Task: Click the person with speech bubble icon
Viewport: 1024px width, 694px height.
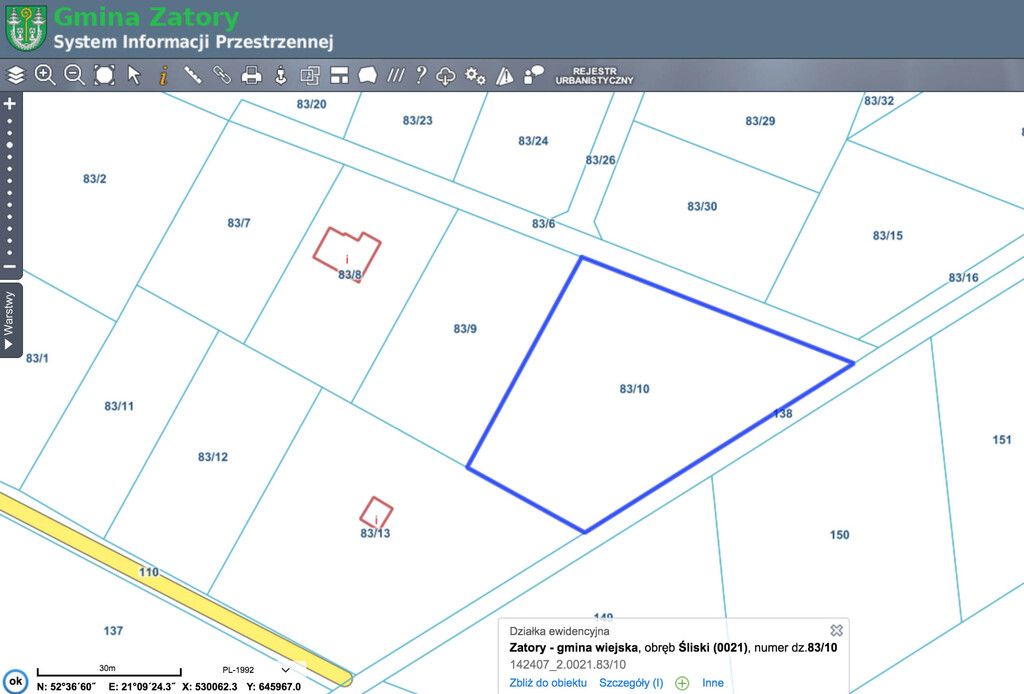Action: 534,76
